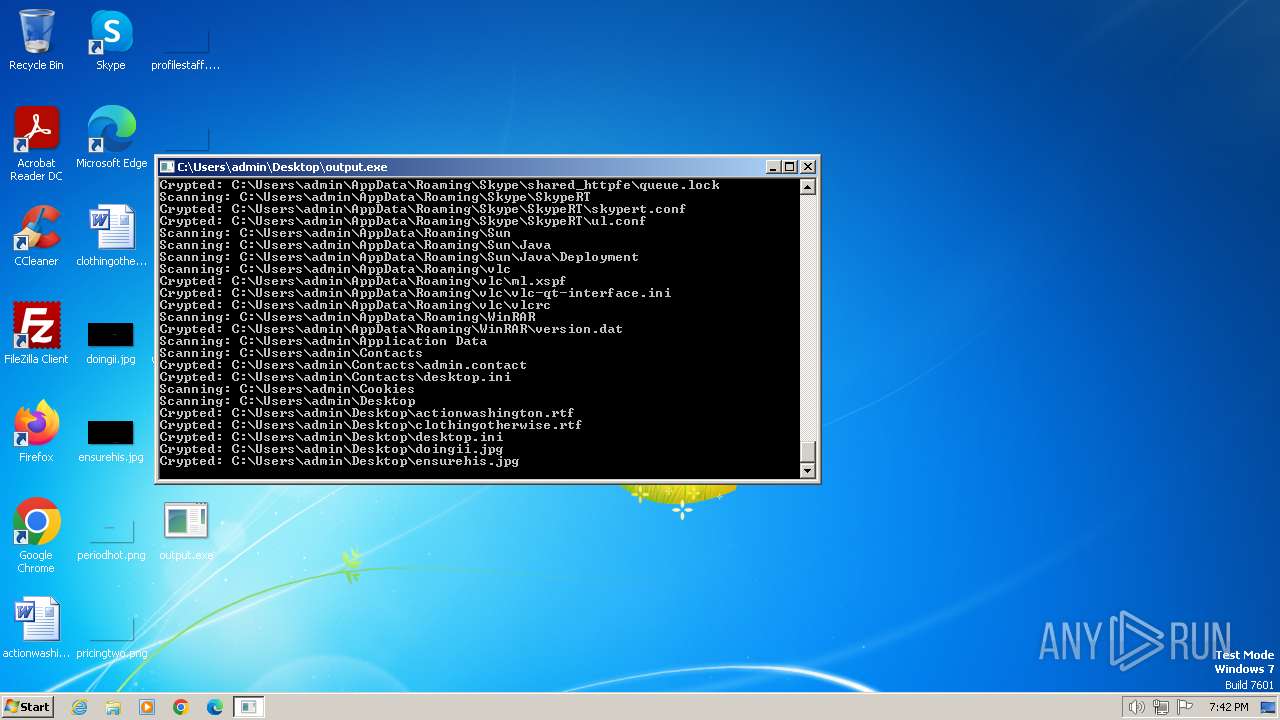
Task: Select the clothingotherwise Word document icon
Action: click(x=111, y=236)
